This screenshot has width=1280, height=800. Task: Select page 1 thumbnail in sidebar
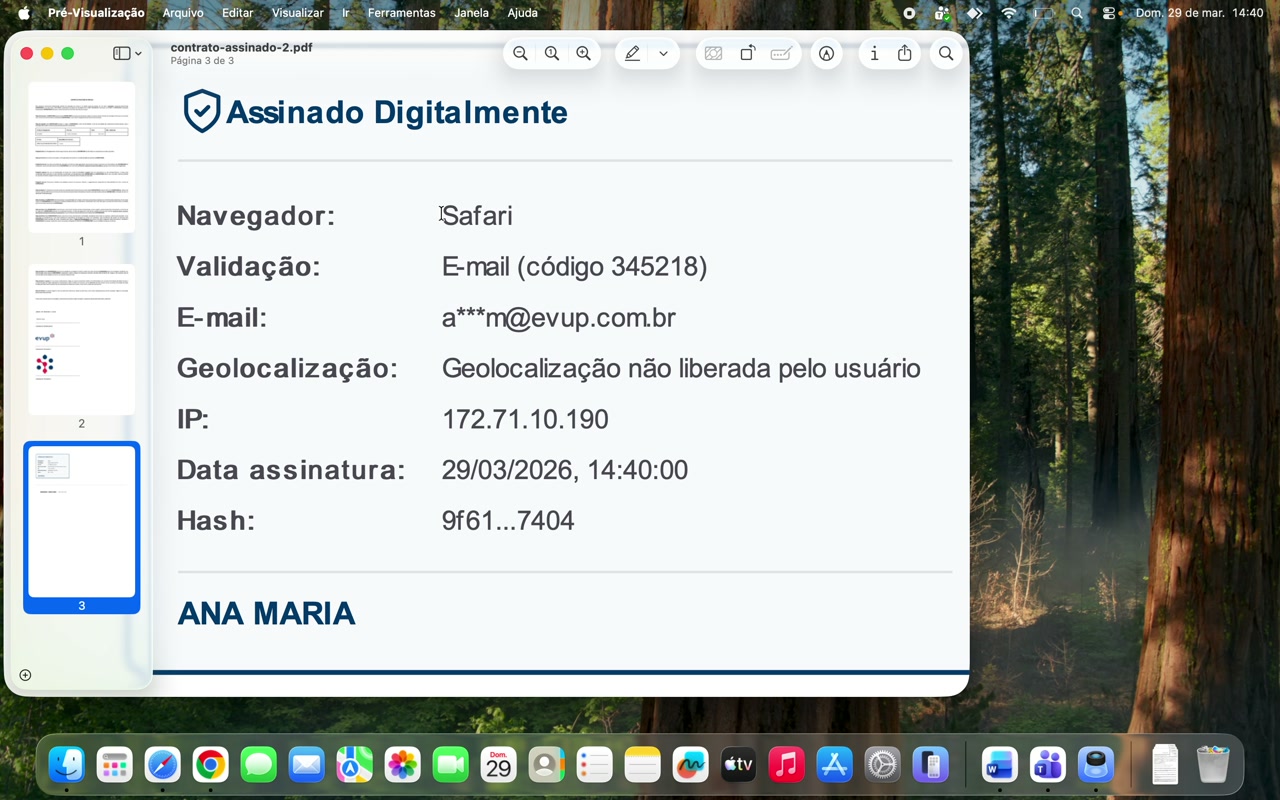pyautogui.click(x=82, y=157)
